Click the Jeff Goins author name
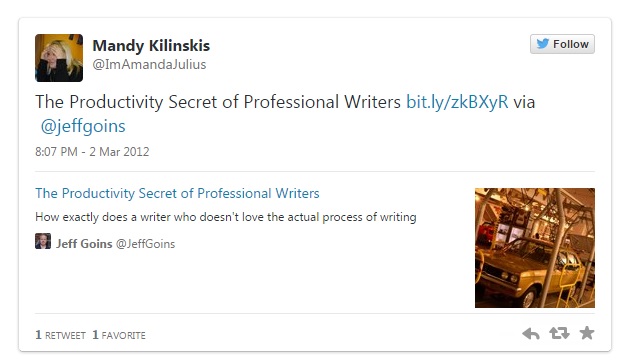 (x=84, y=244)
